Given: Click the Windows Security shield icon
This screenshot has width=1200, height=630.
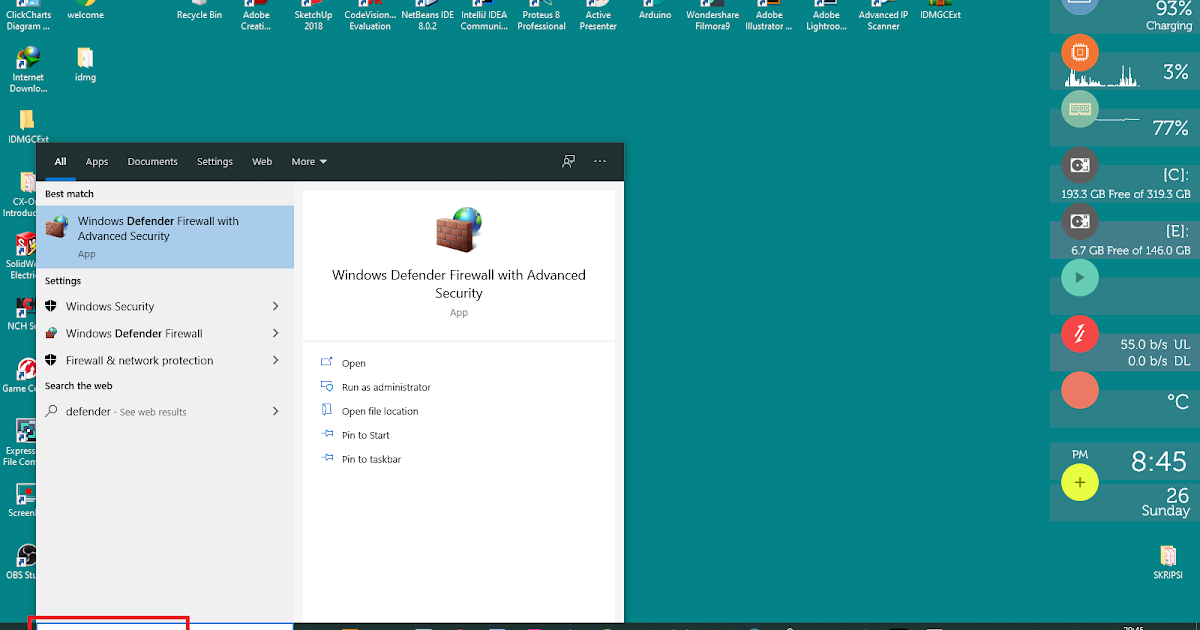Looking at the screenshot, I should pos(52,306).
